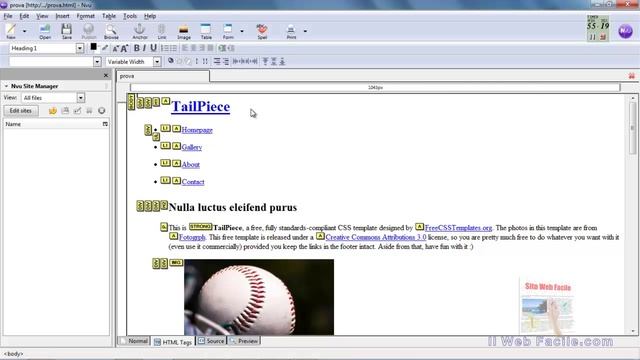Open the dropdown arrow beside New

coord(24,31)
